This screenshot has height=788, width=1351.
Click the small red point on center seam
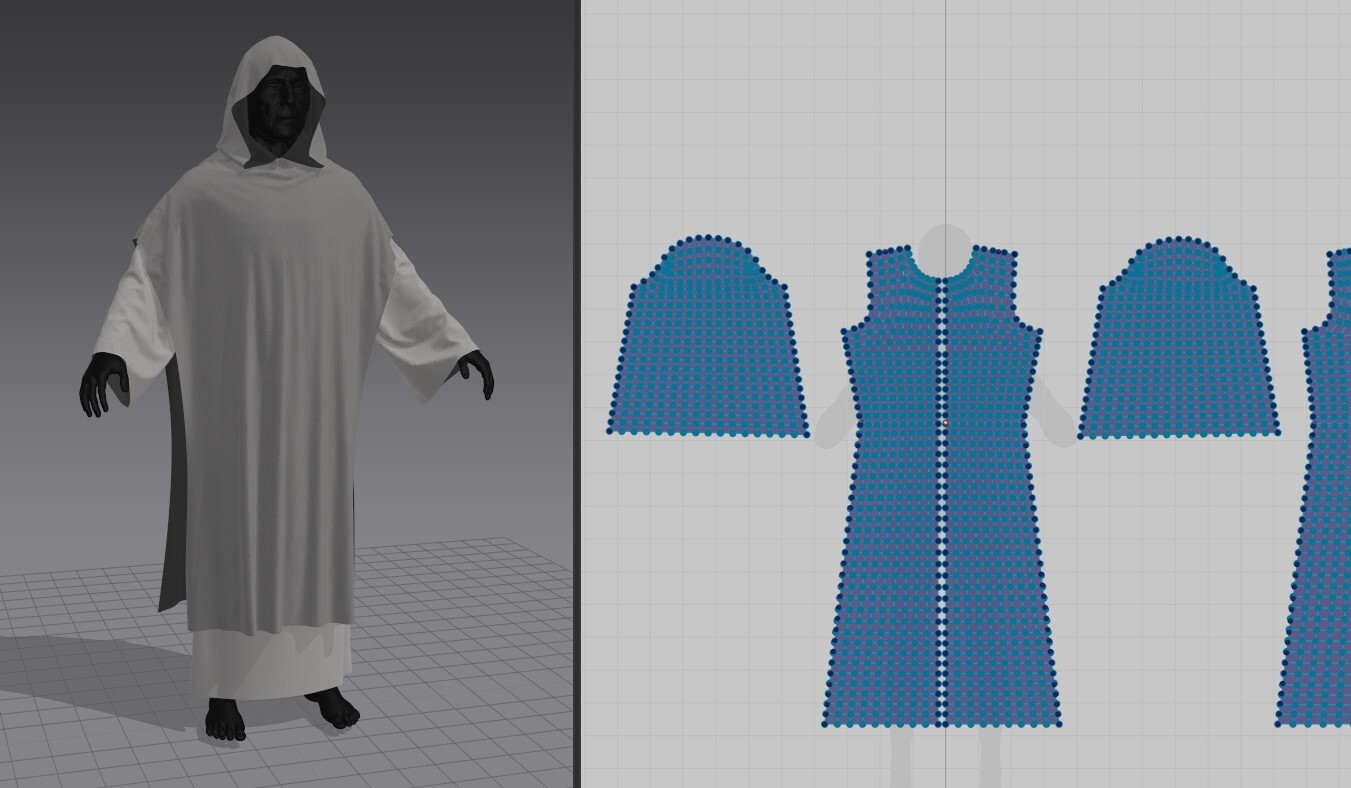(x=946, y=424)
